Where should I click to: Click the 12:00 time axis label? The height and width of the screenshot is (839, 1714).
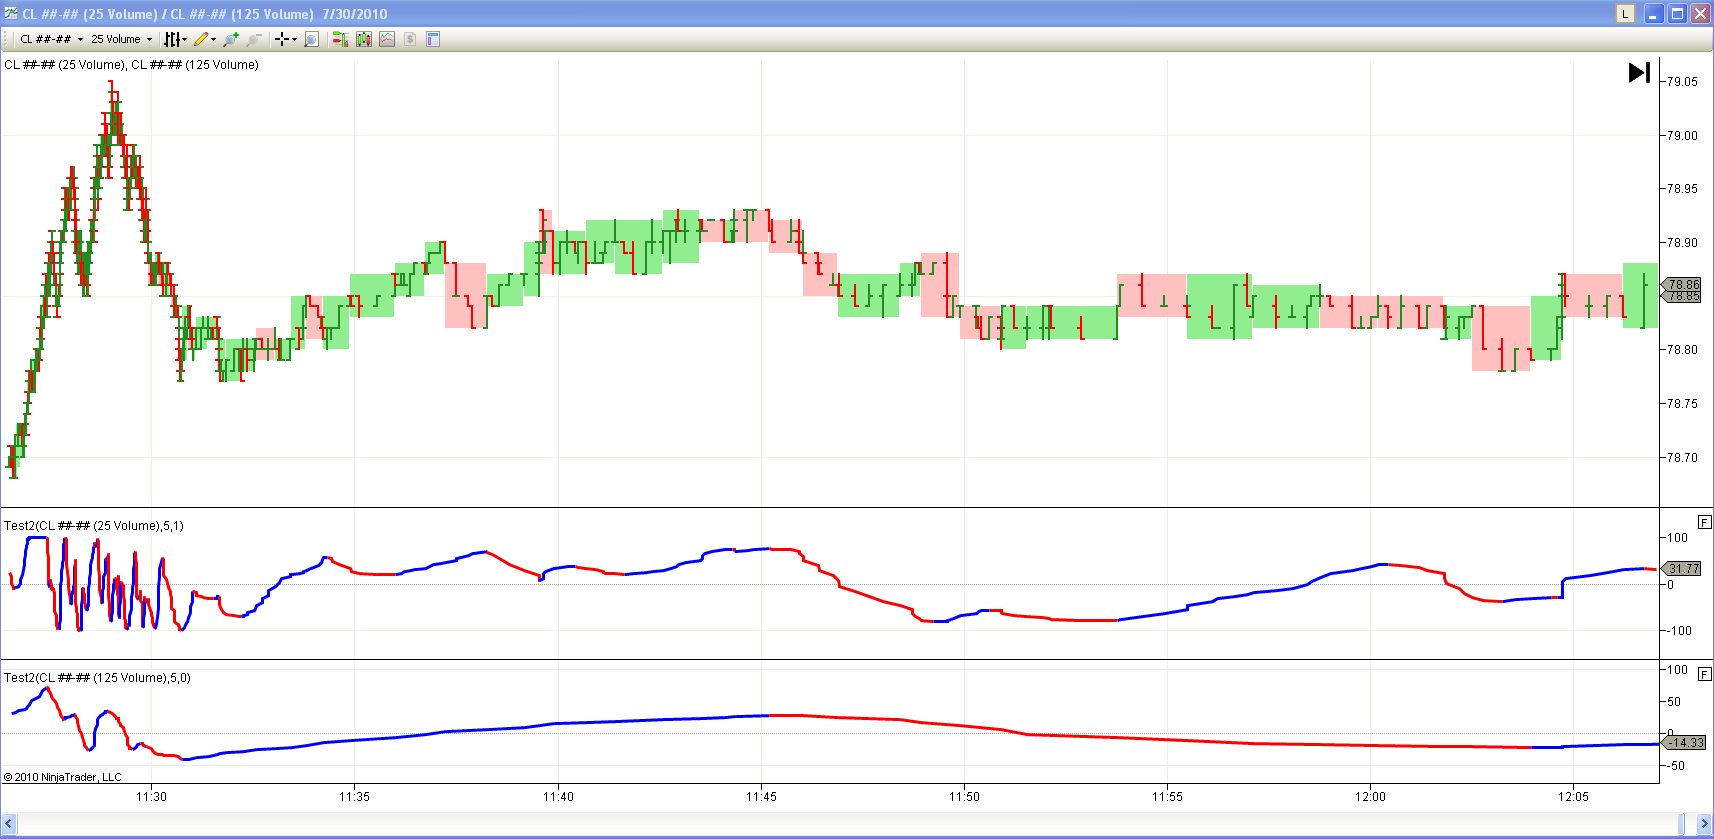pyautogui.click(x=1370, y=797)
